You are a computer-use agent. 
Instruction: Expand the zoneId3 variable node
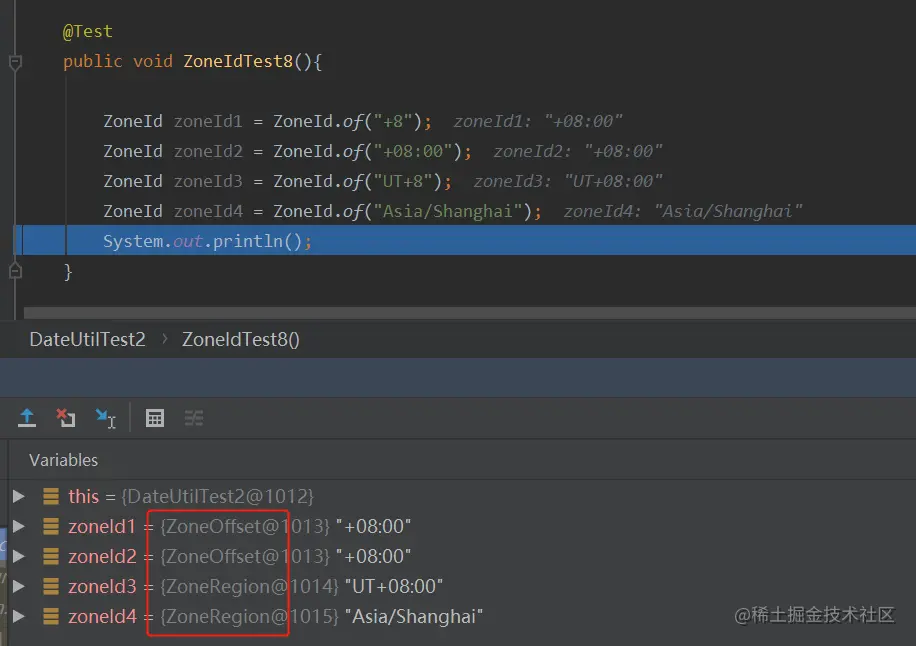pos(19,586)
